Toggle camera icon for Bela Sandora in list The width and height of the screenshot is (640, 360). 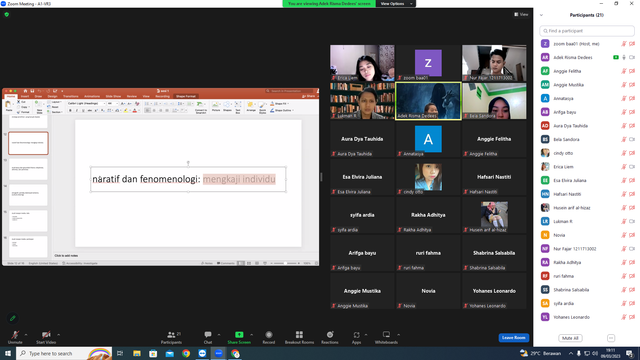pos(632,140)
